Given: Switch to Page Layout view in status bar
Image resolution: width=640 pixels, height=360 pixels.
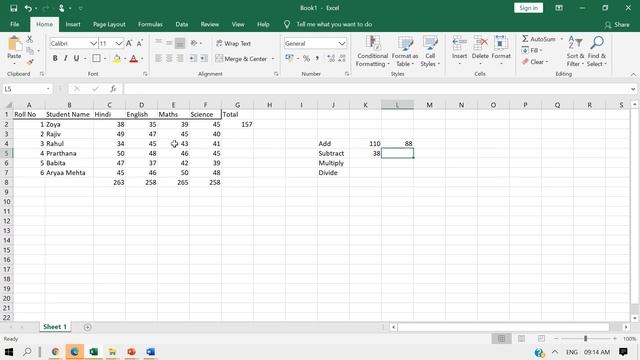Looking at the screenshot, I should click(521, 339).
